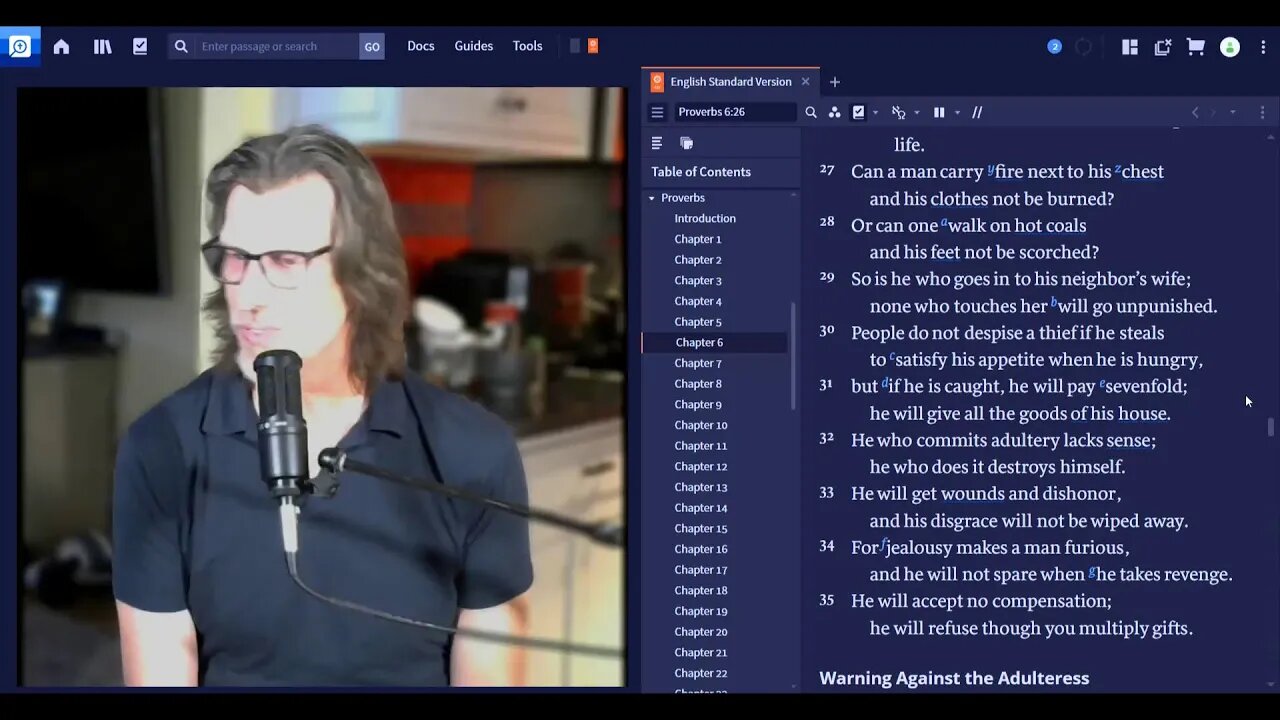Image resolution: width=1280 pixels, height=720 pixels.
Task: Click the heading "Warning Against the Adulteress"
Action: (x=954, y=678)
